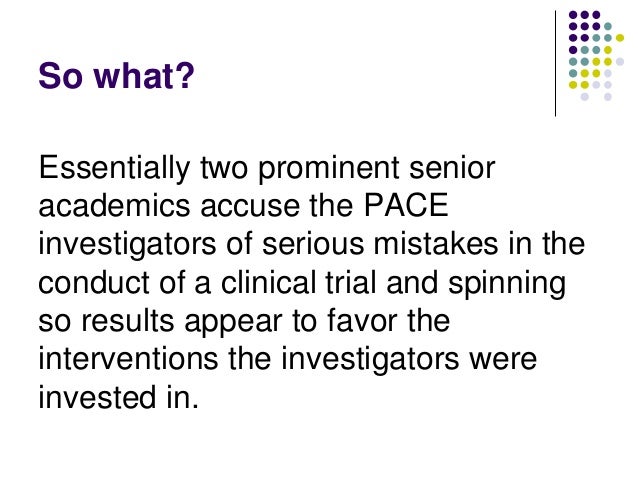Viewport: 638px width, 479px height.
Task: Click the word 'interventions' in body text
Action: pos(128,359)
